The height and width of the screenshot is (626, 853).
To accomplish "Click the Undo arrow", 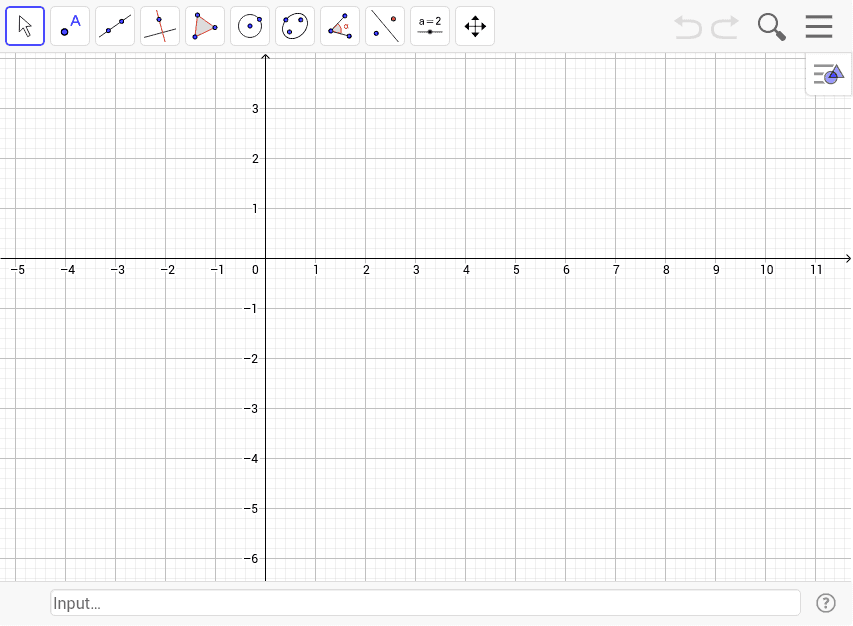I will point(688,27).
